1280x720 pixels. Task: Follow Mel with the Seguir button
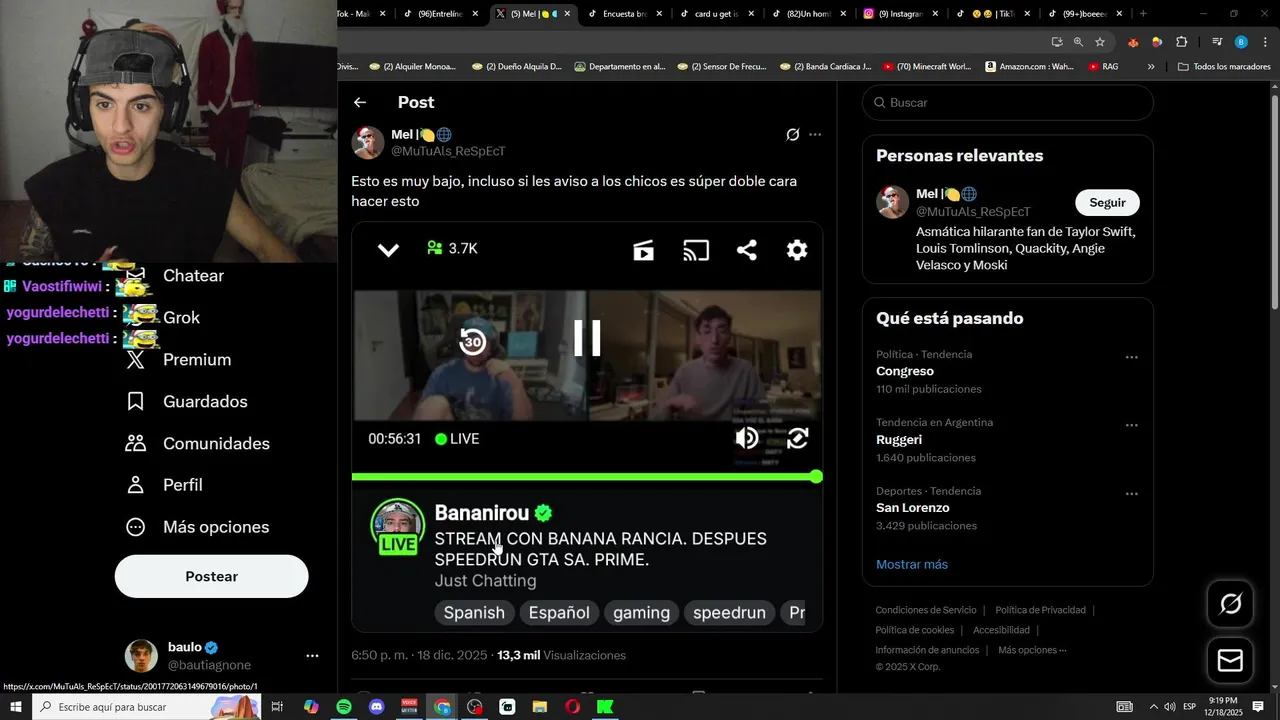[1107, 202]
